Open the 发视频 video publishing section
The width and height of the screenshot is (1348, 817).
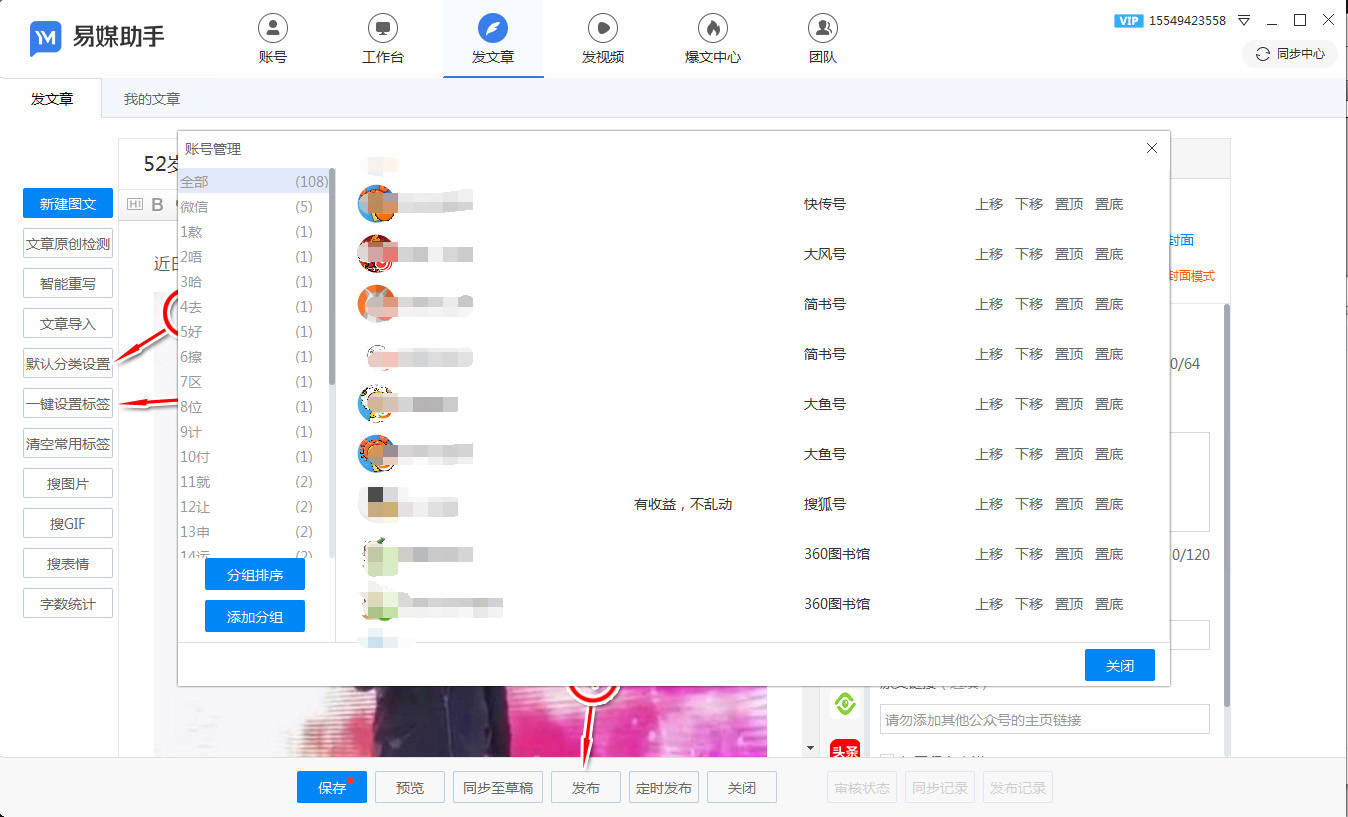coord(602,38)
